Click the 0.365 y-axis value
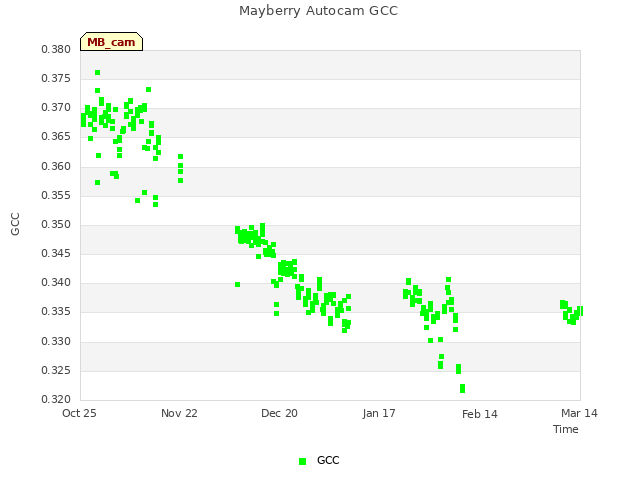This screenshot has width=640, height=480. pos(56,136)
